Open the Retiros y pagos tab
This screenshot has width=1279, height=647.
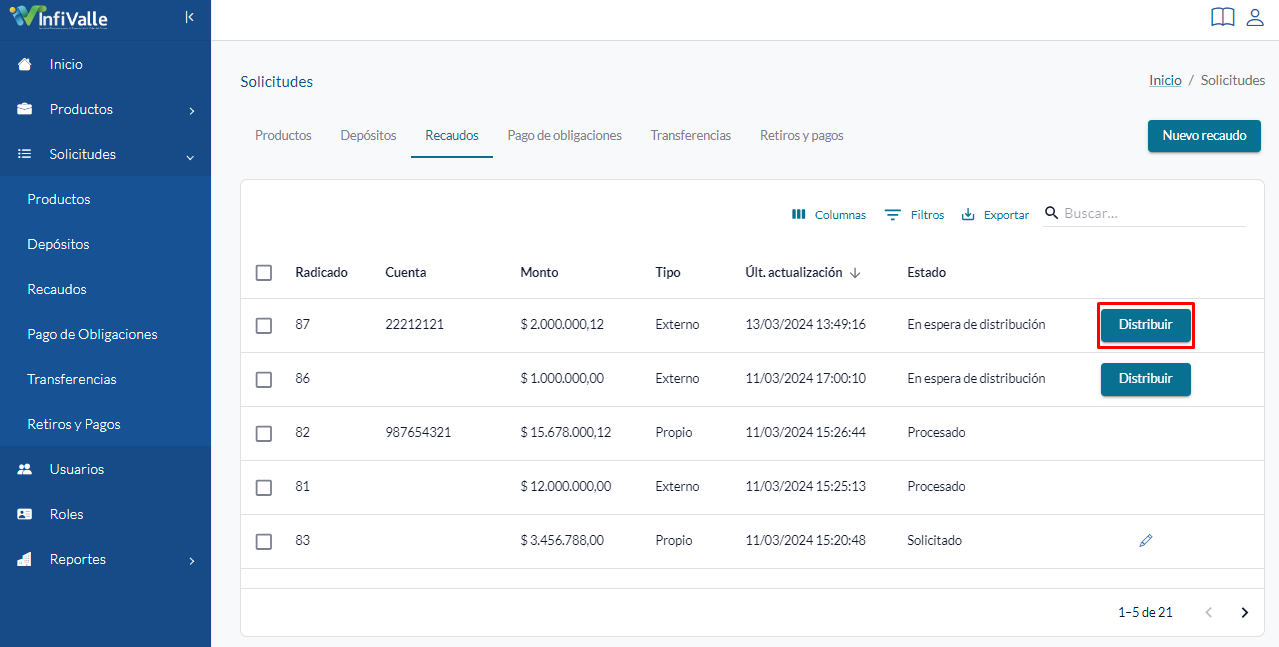(x=802, y=135)
